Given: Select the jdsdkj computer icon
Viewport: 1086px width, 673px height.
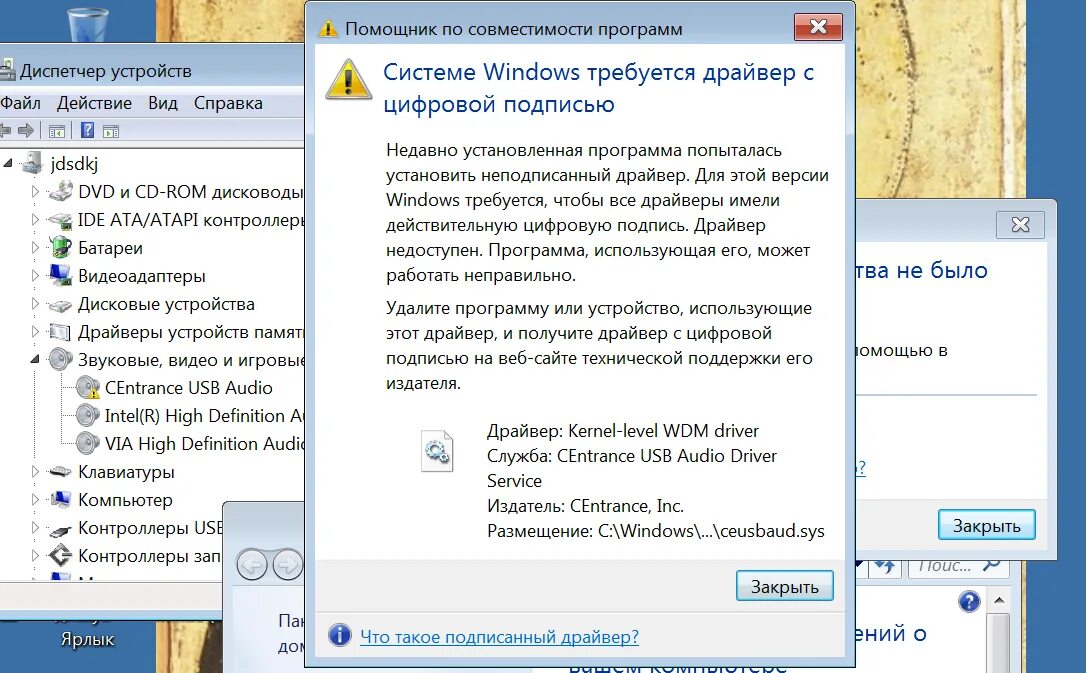Looking at the screenshot, I should tap(32, 163).
